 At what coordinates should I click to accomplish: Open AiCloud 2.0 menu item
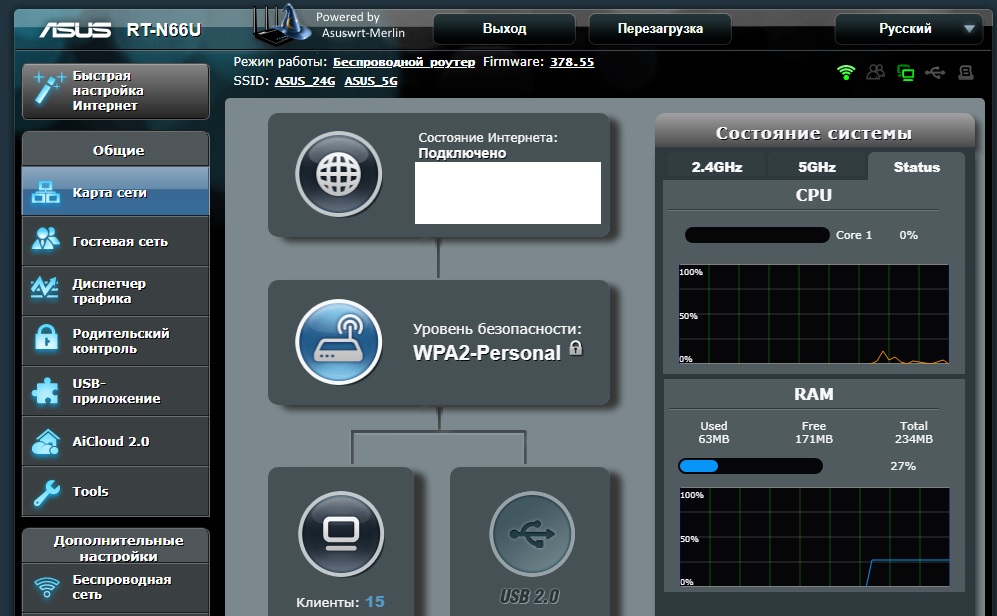pos(116,441)
